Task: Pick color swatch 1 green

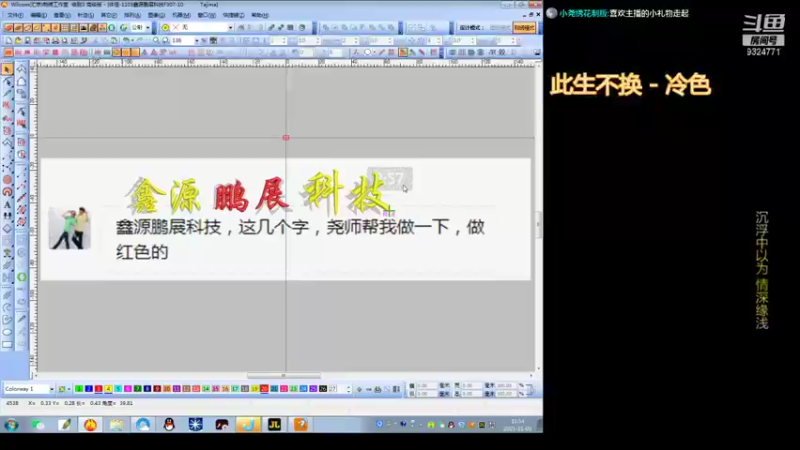Action: (79, 389)
